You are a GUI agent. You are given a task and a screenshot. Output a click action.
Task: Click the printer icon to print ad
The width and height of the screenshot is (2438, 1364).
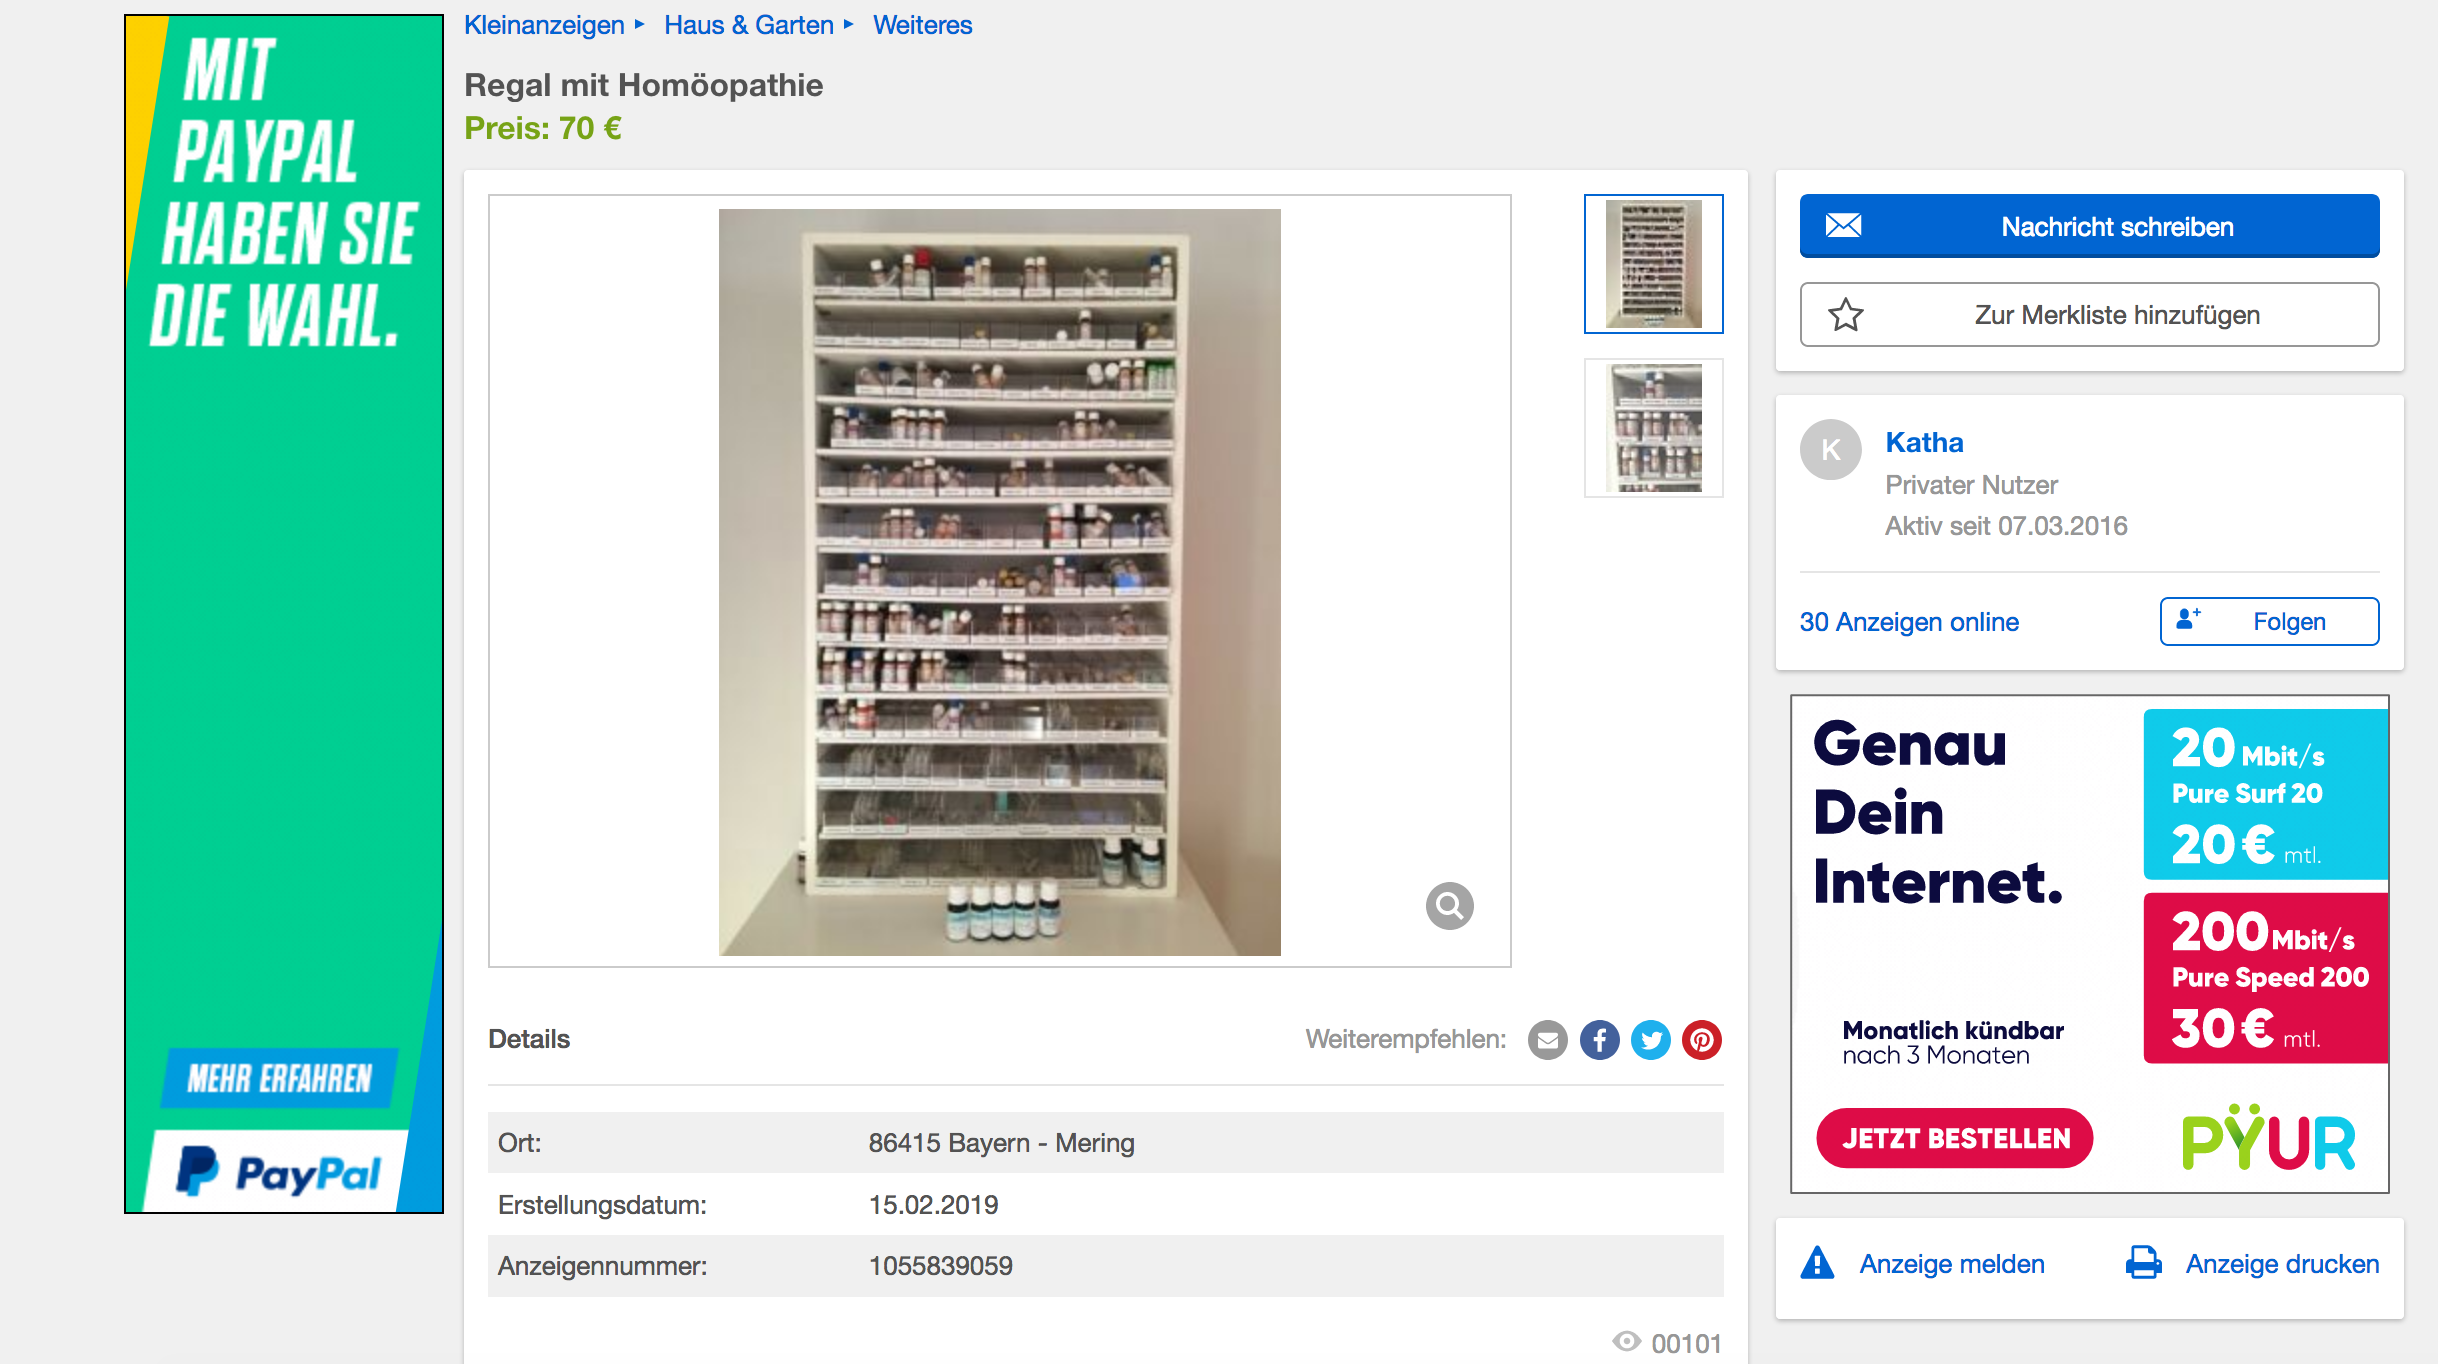2143,1263
